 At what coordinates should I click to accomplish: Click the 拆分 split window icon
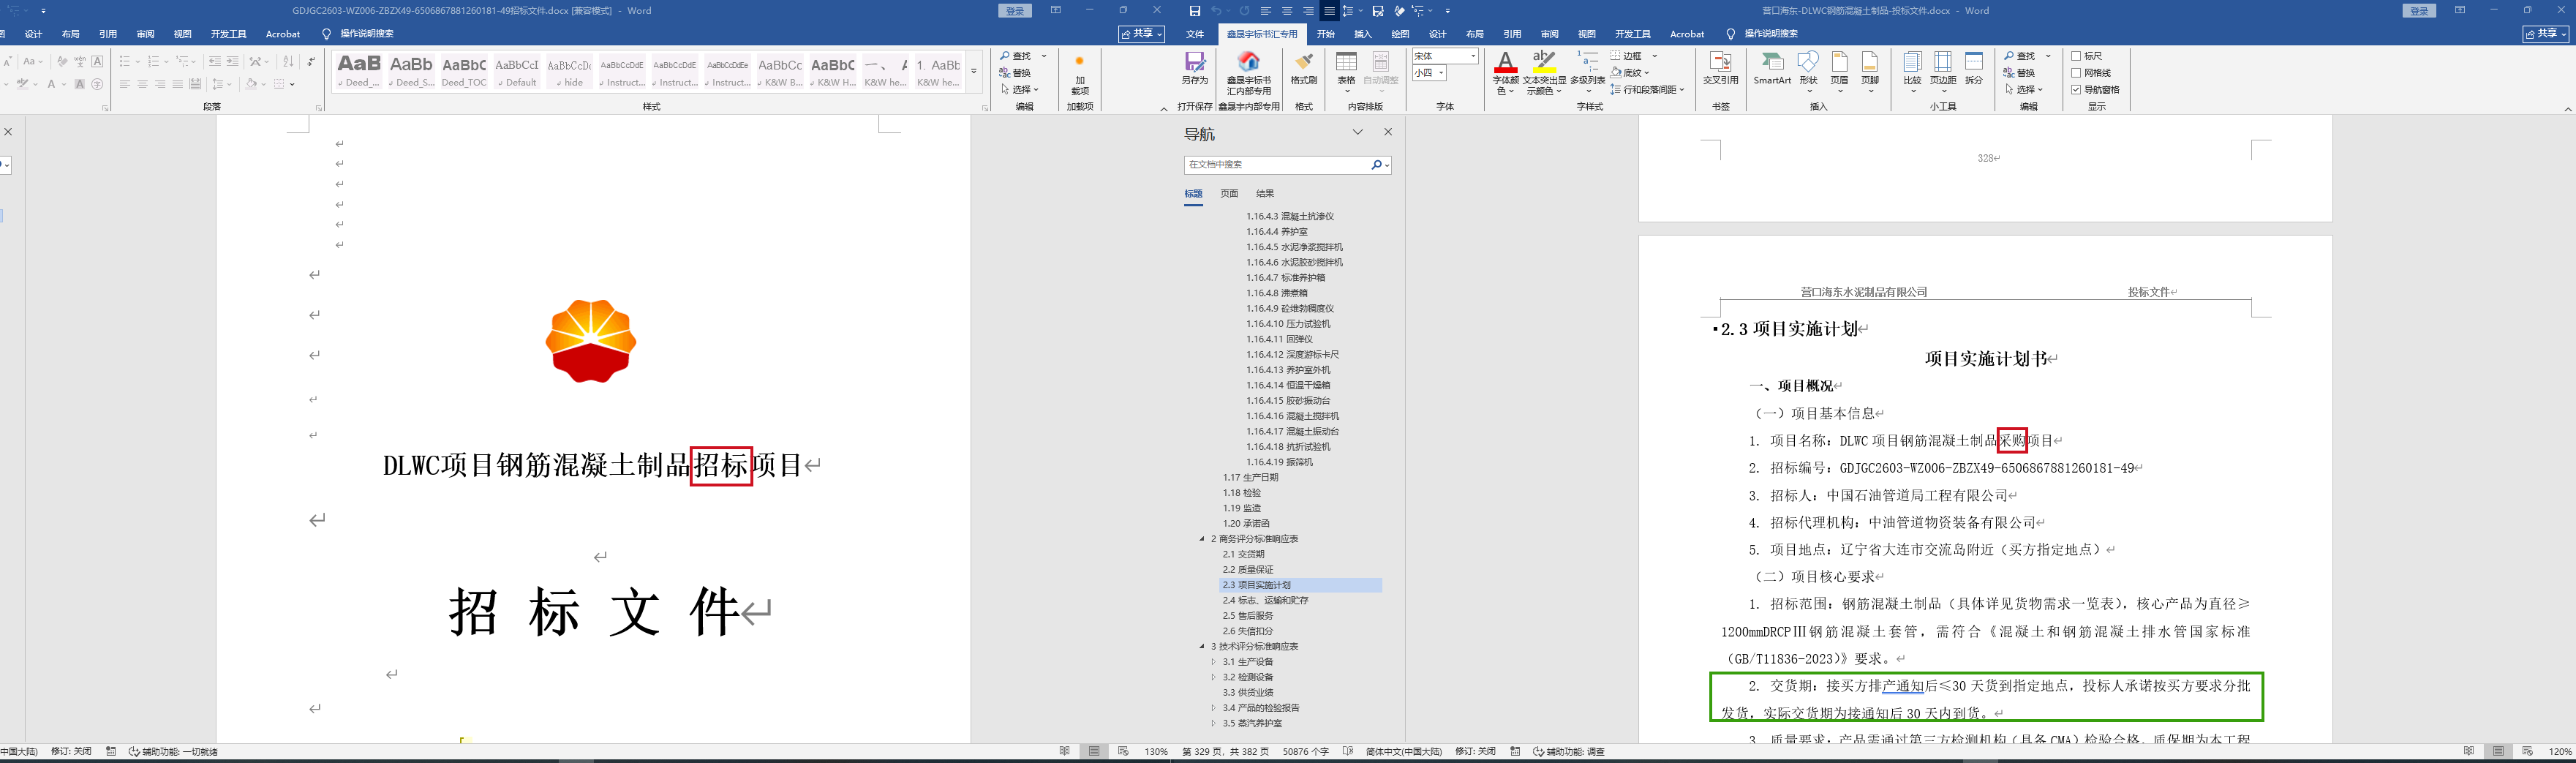[x=1974, y=68]
